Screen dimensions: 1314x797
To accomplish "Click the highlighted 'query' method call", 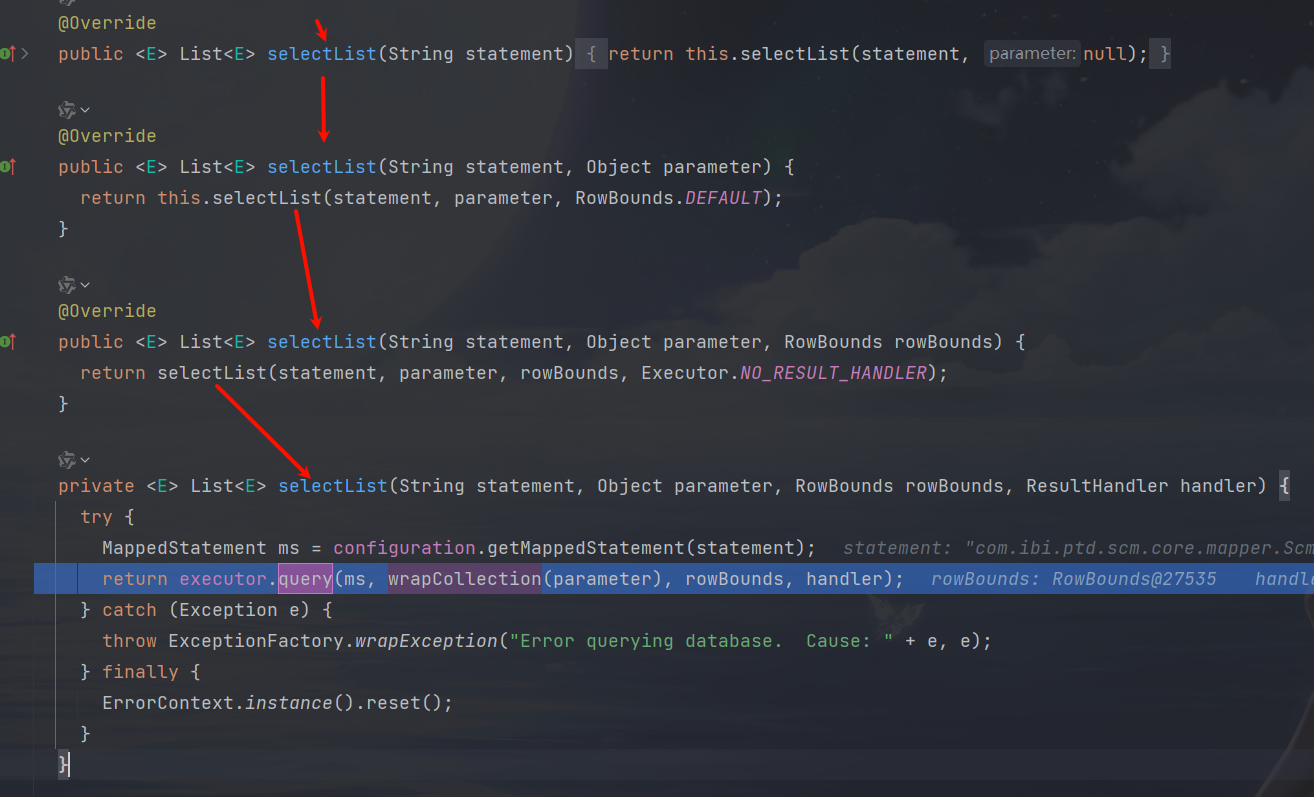I will [305, 579].
